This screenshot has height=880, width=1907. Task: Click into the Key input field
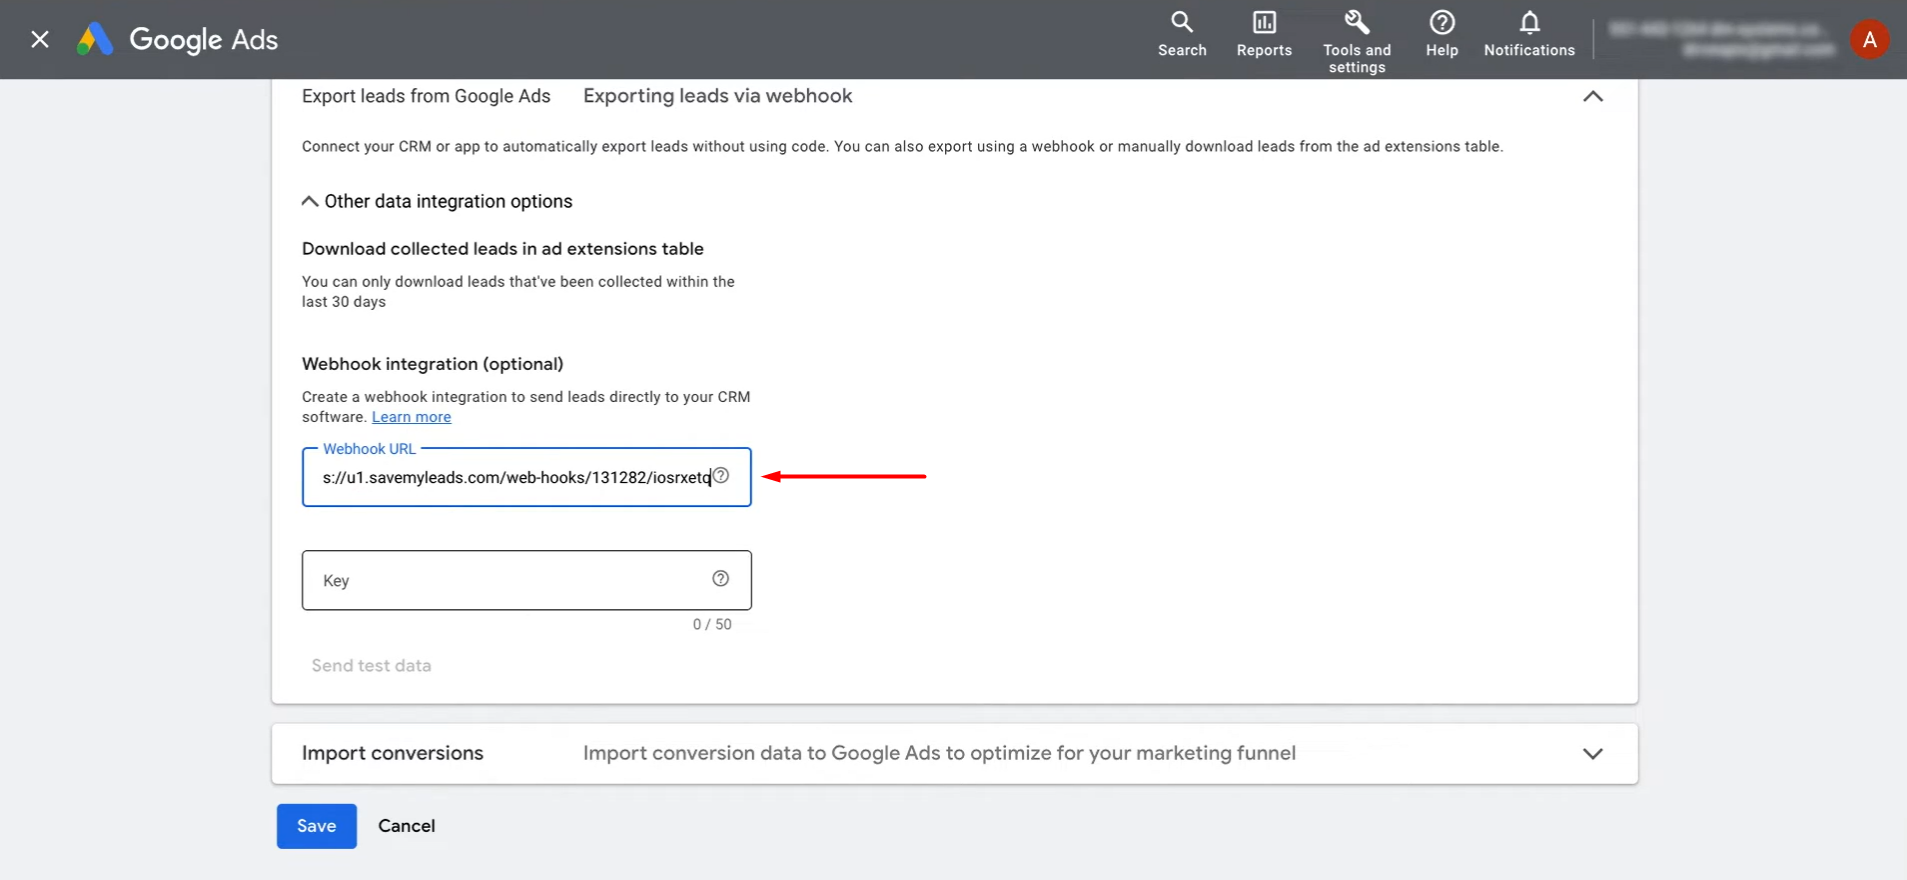tap(510, 581)
